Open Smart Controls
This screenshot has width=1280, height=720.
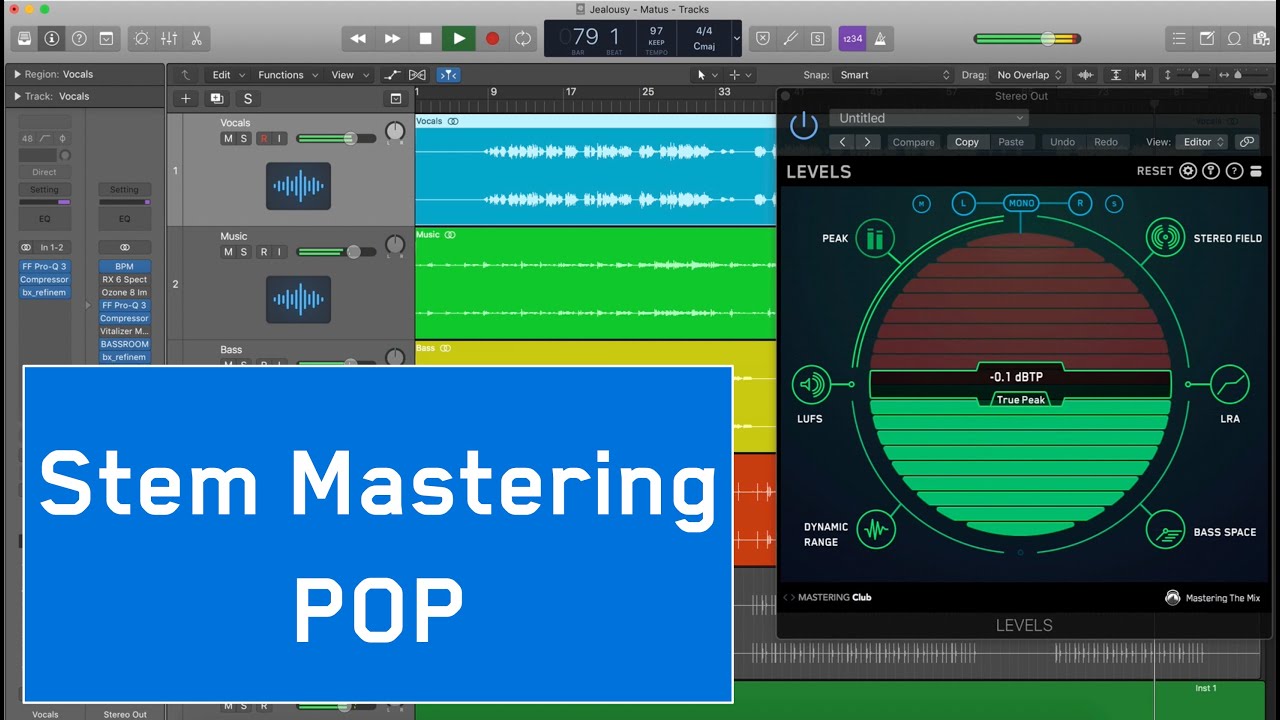pyautogui.click(x=141, y=38)
